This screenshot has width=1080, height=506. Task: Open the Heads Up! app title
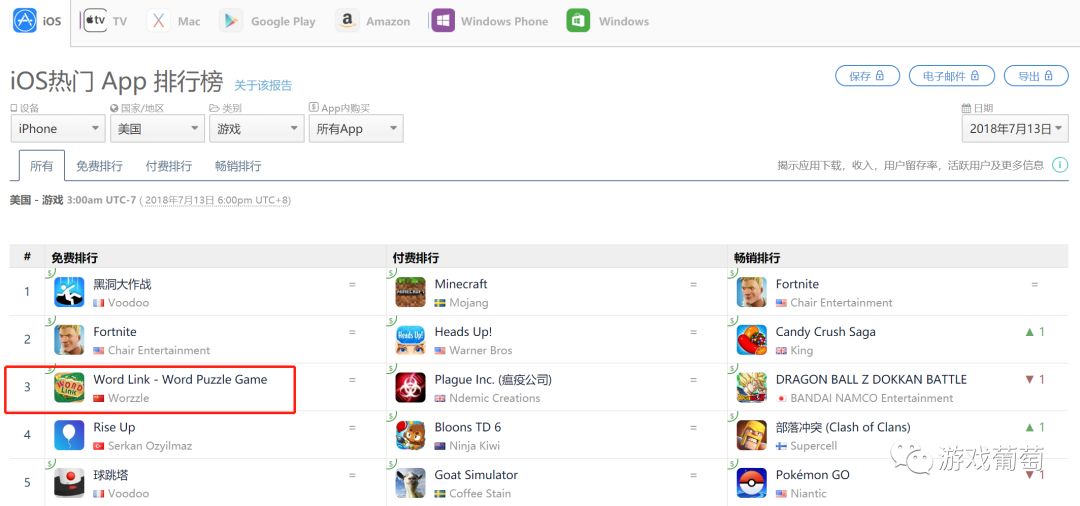point(464,331)
